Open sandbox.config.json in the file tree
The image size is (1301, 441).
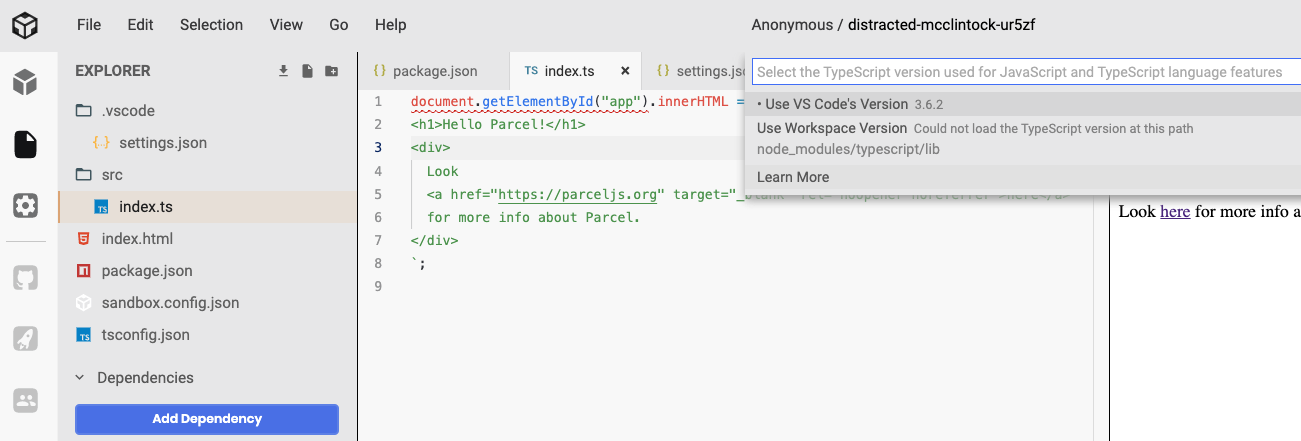(170, 303)
